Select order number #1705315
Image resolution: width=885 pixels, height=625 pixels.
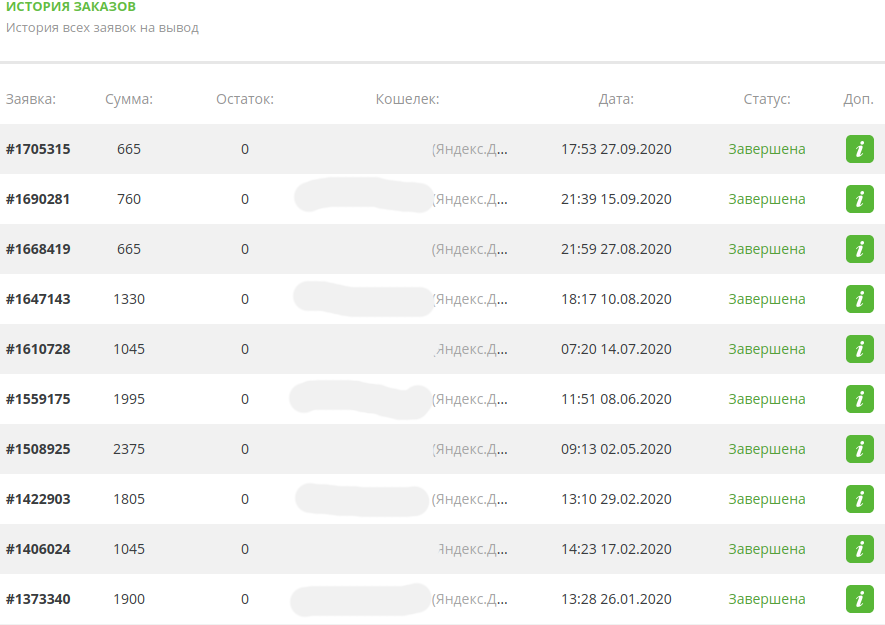[x=38, y=149]
